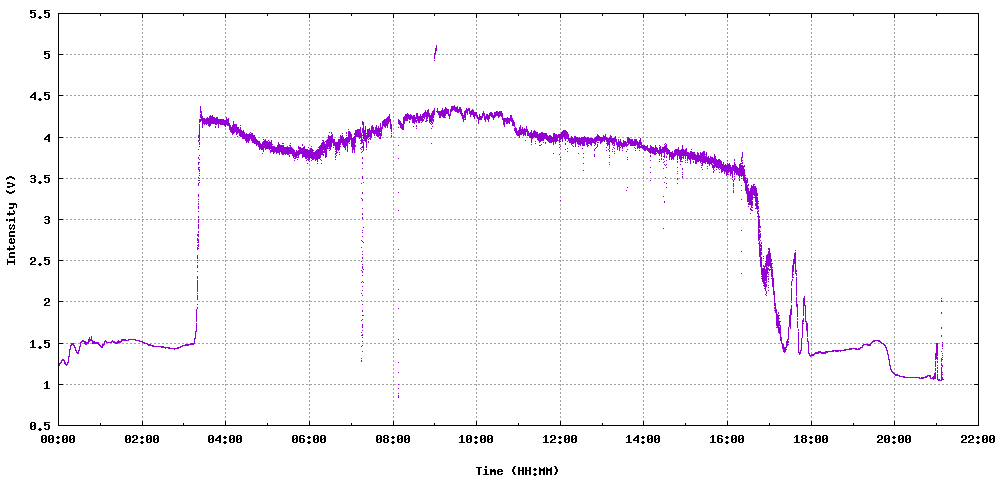Image resolution: width=1000 pixels, height=480 pixels.
Task: Select the 04:00 time tick label
Action: (x=226, y=439)
